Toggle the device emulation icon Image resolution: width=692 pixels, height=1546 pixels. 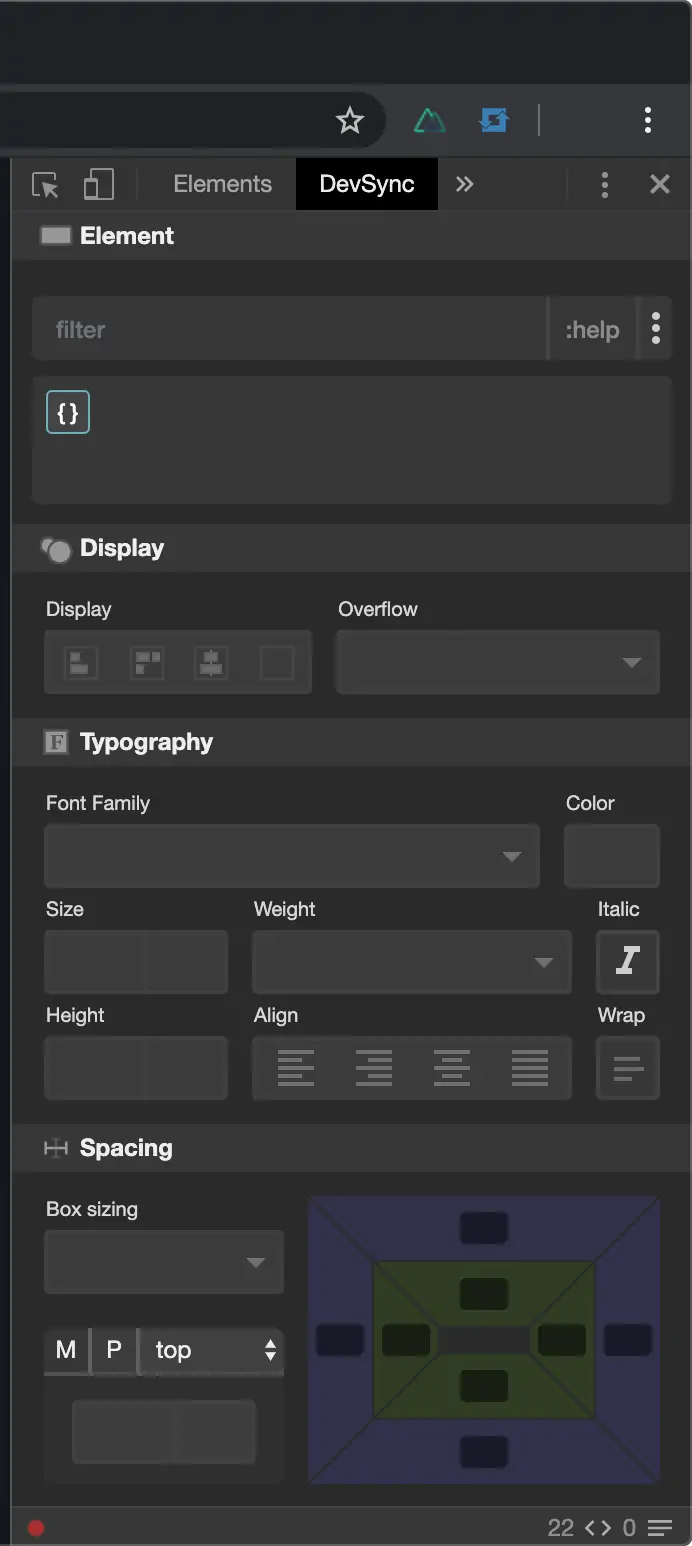tap(97, 184)
